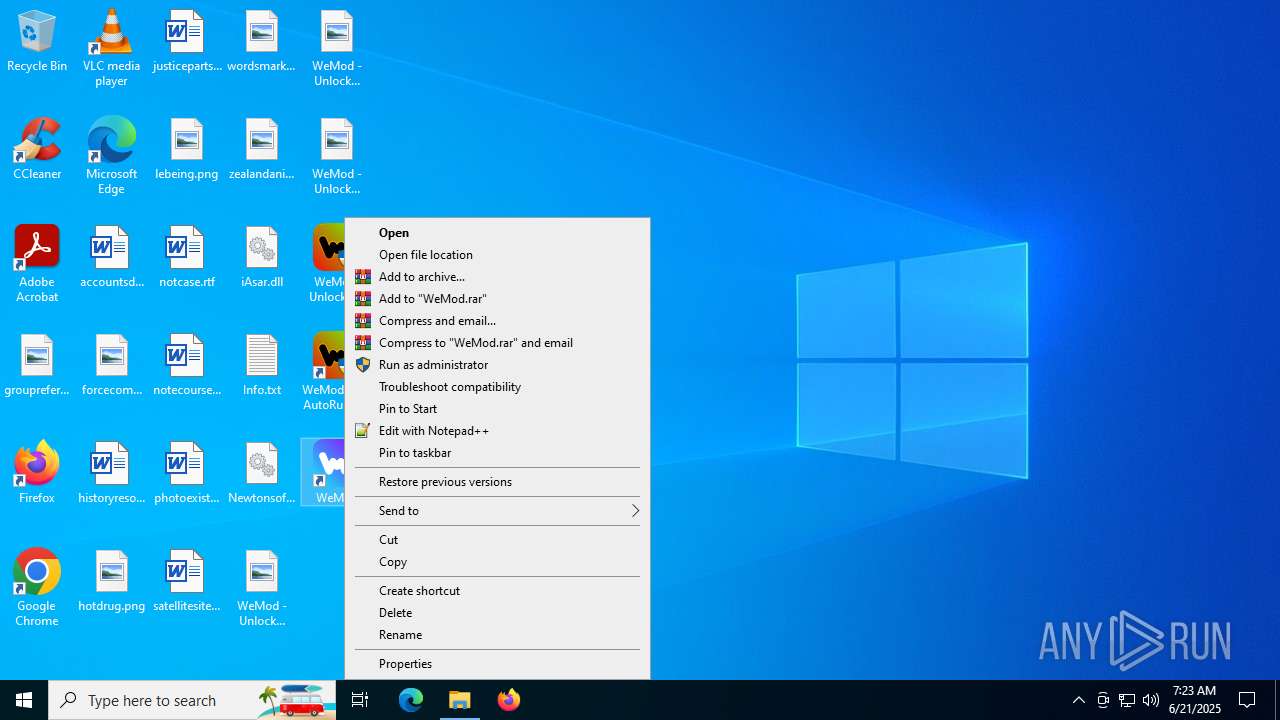Select the justiceparts Word document icon

(x=186, y=42)
